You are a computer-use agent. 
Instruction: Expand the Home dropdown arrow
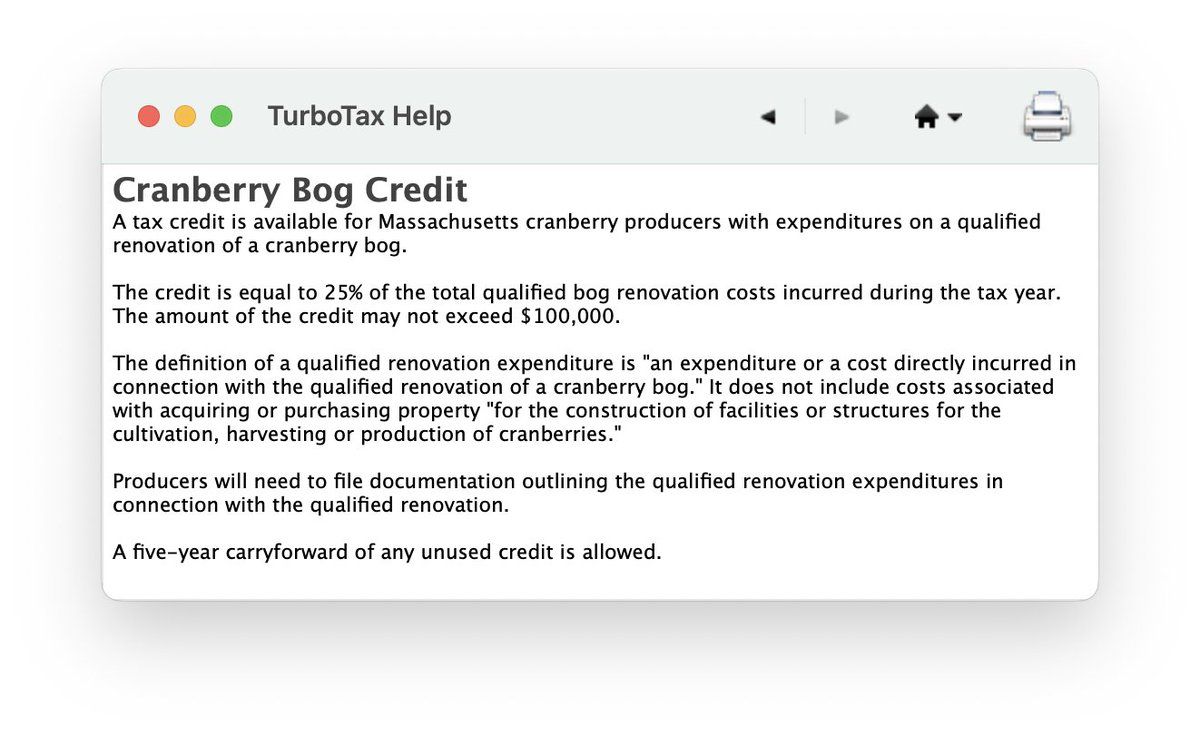click(x=955, y=117)
